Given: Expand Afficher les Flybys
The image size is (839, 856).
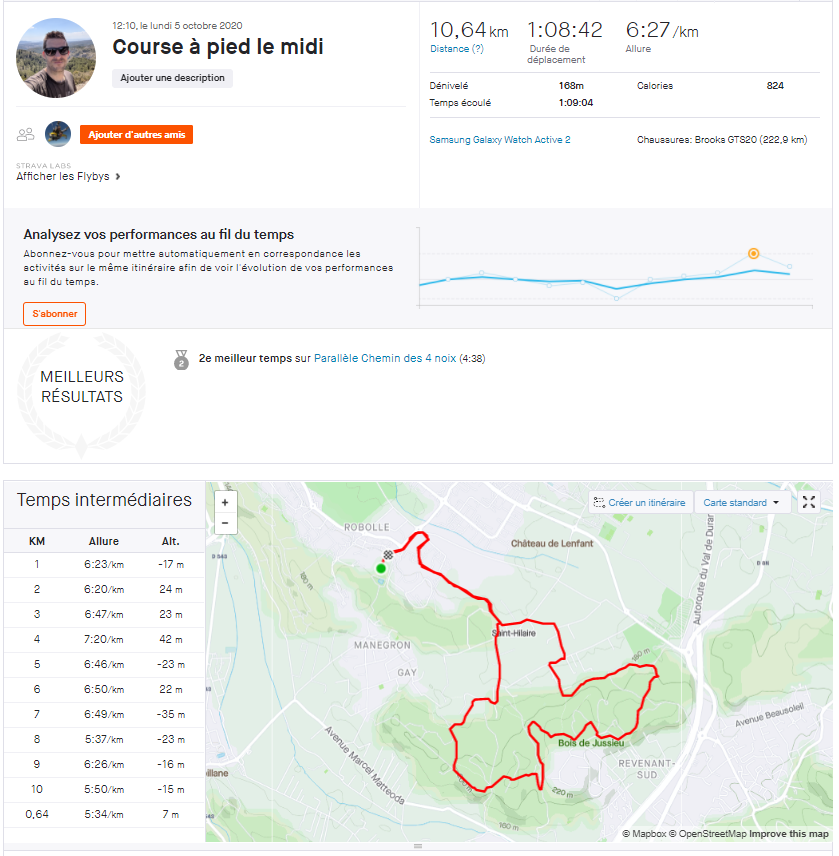Looking at the screenshot, I should point(68,176).
